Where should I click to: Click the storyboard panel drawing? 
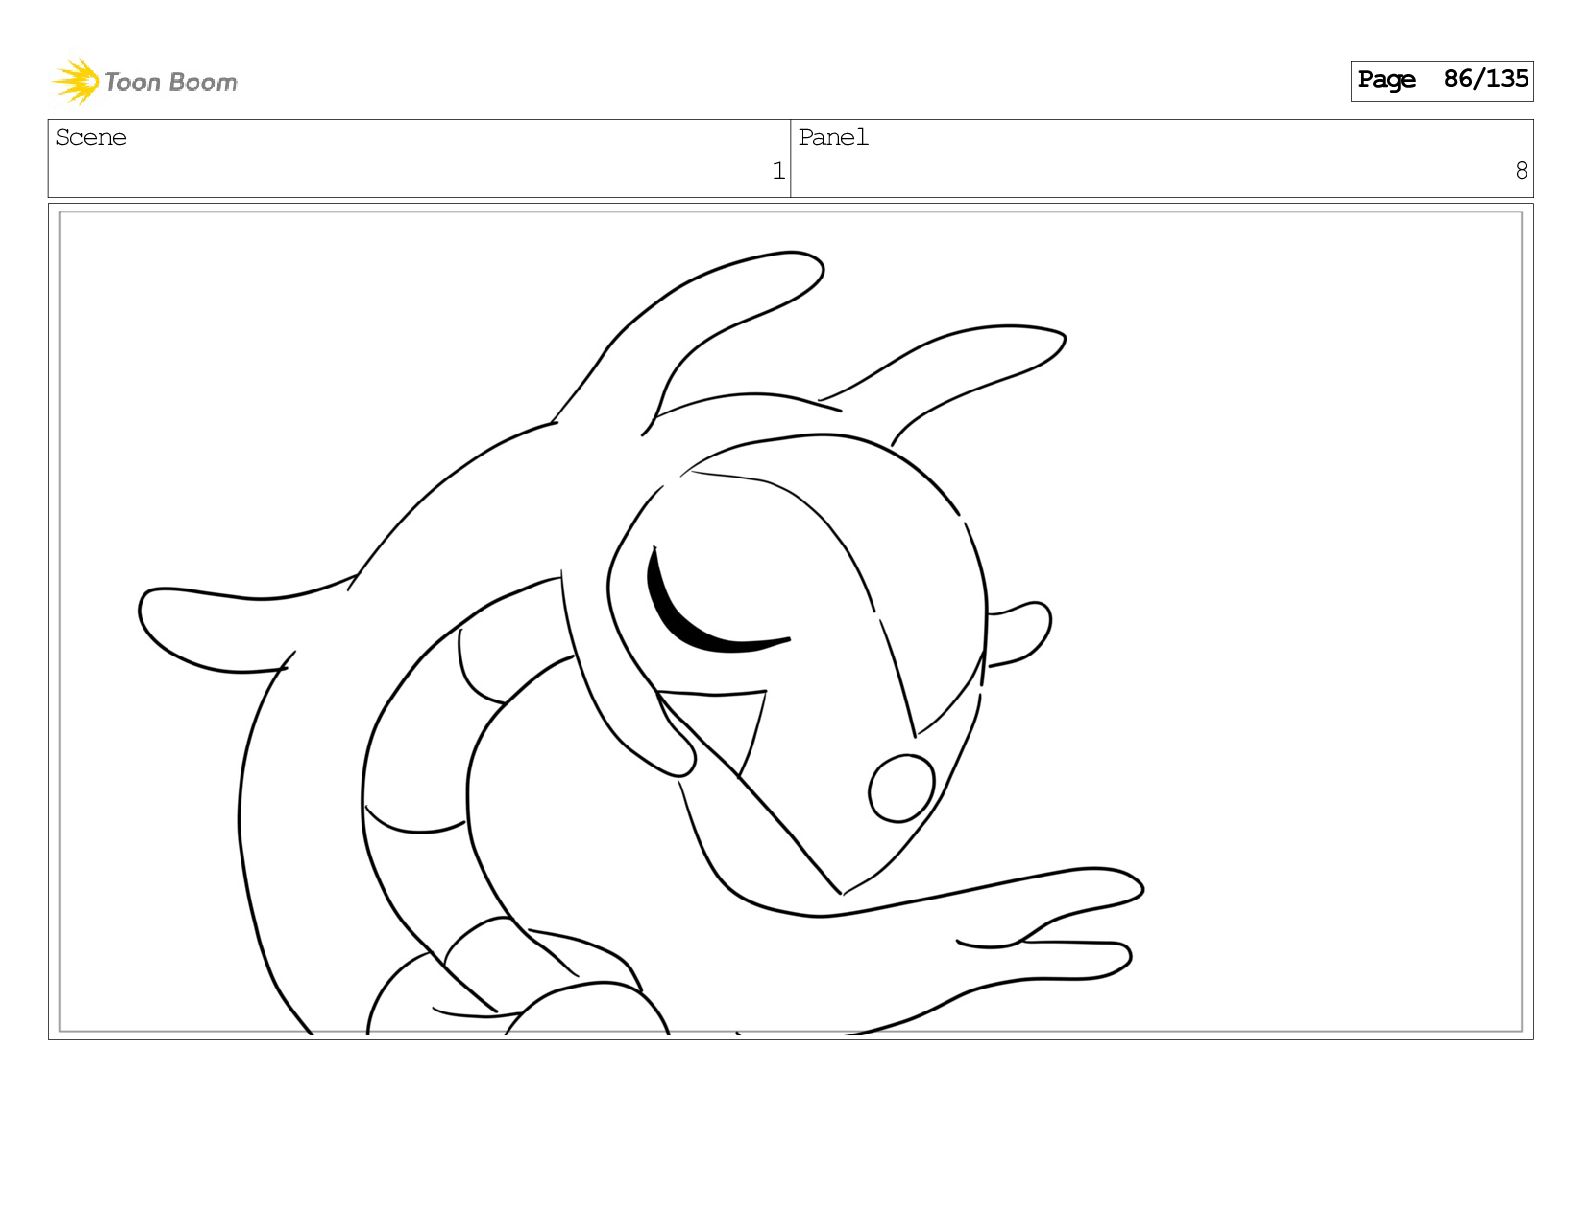pos(790,621)
